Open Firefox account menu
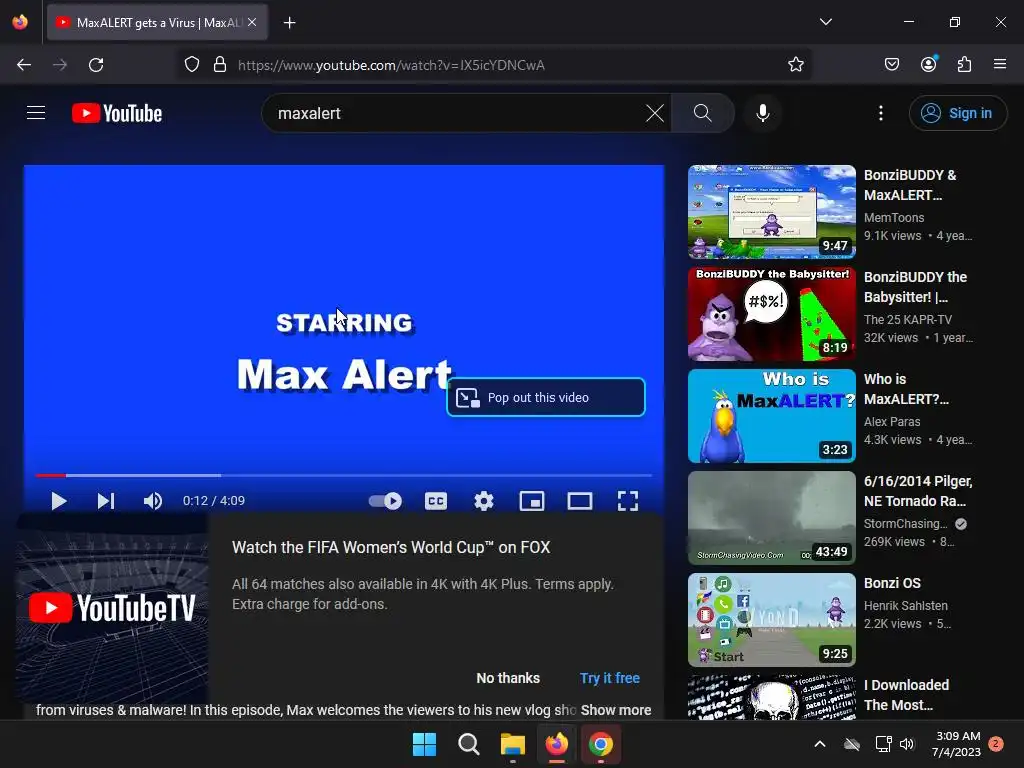The width and height of the screenshot is (1024, 768). [x=929, y=64]
